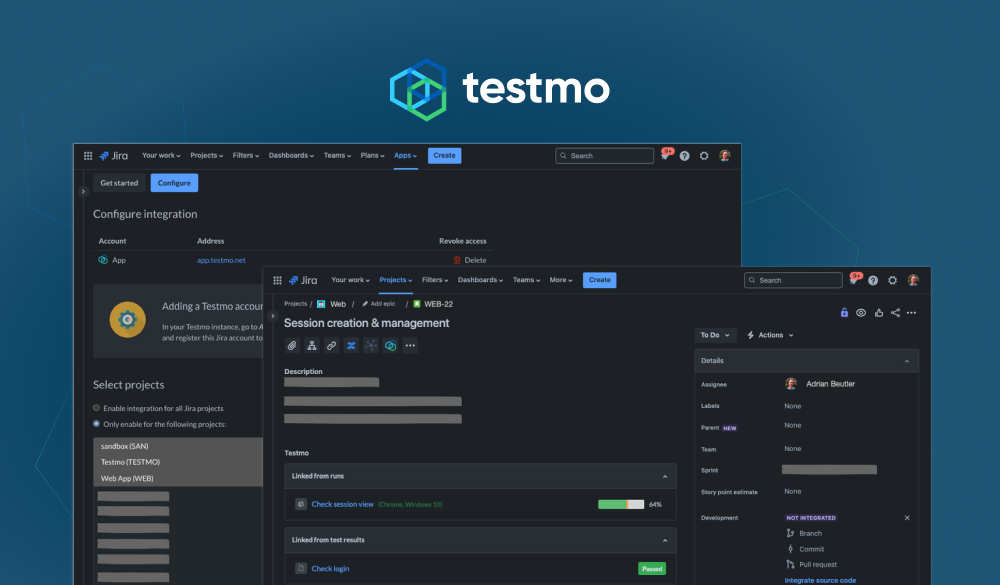Click the Branch icon under Development
This screenshot has width=1000, height=585.
coord(790,533)
